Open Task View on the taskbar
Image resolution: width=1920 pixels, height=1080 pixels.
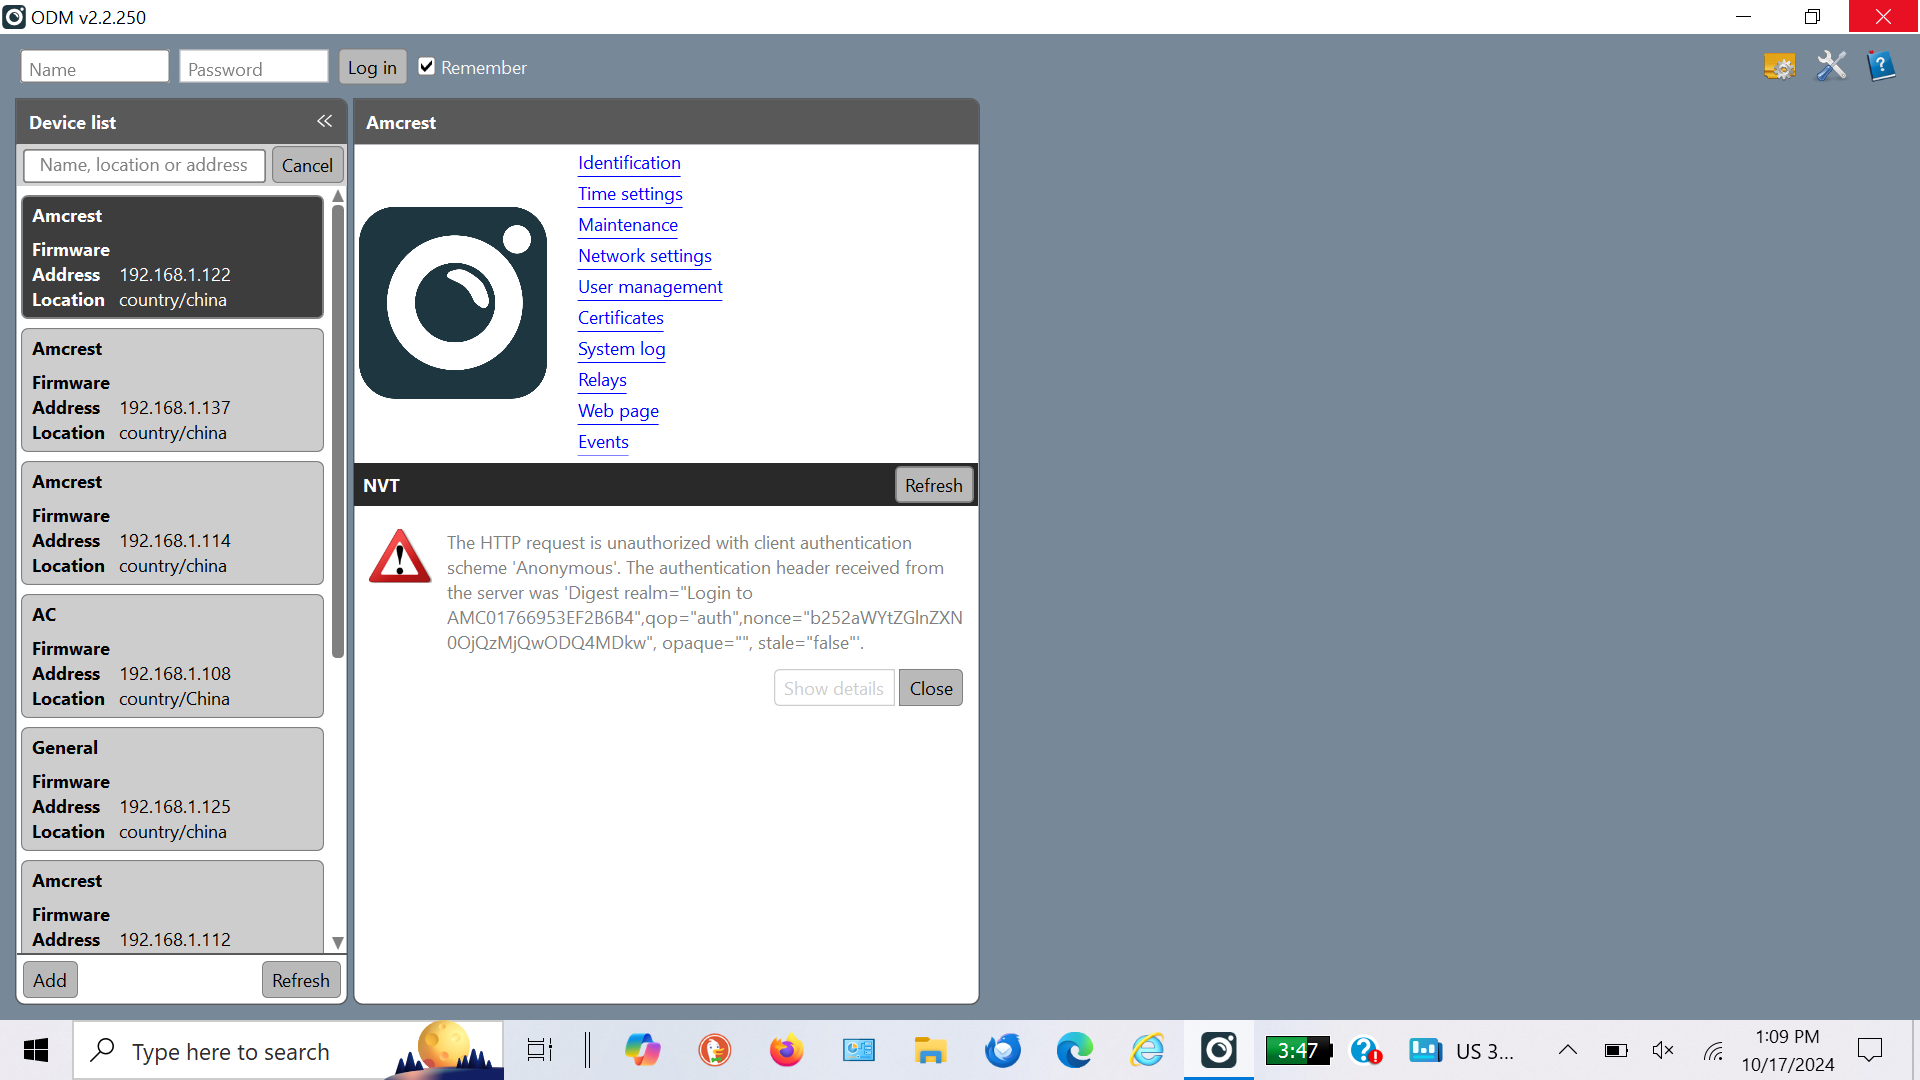click(540, 1050)
